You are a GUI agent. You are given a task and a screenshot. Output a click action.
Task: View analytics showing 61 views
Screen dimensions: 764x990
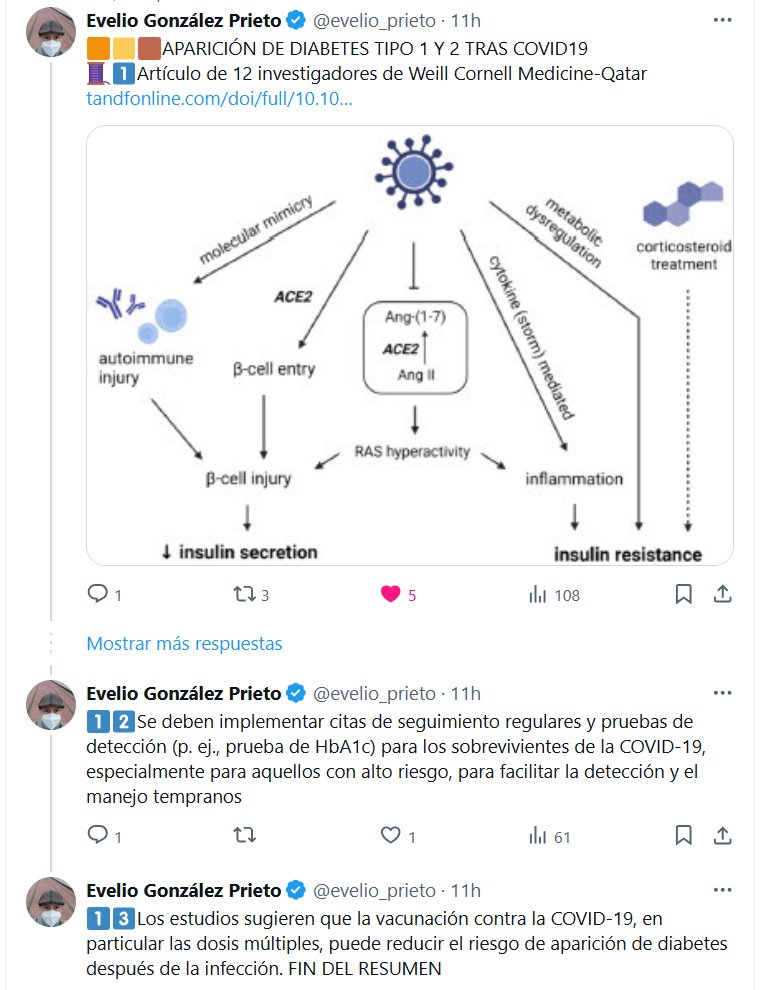point(538,836)
